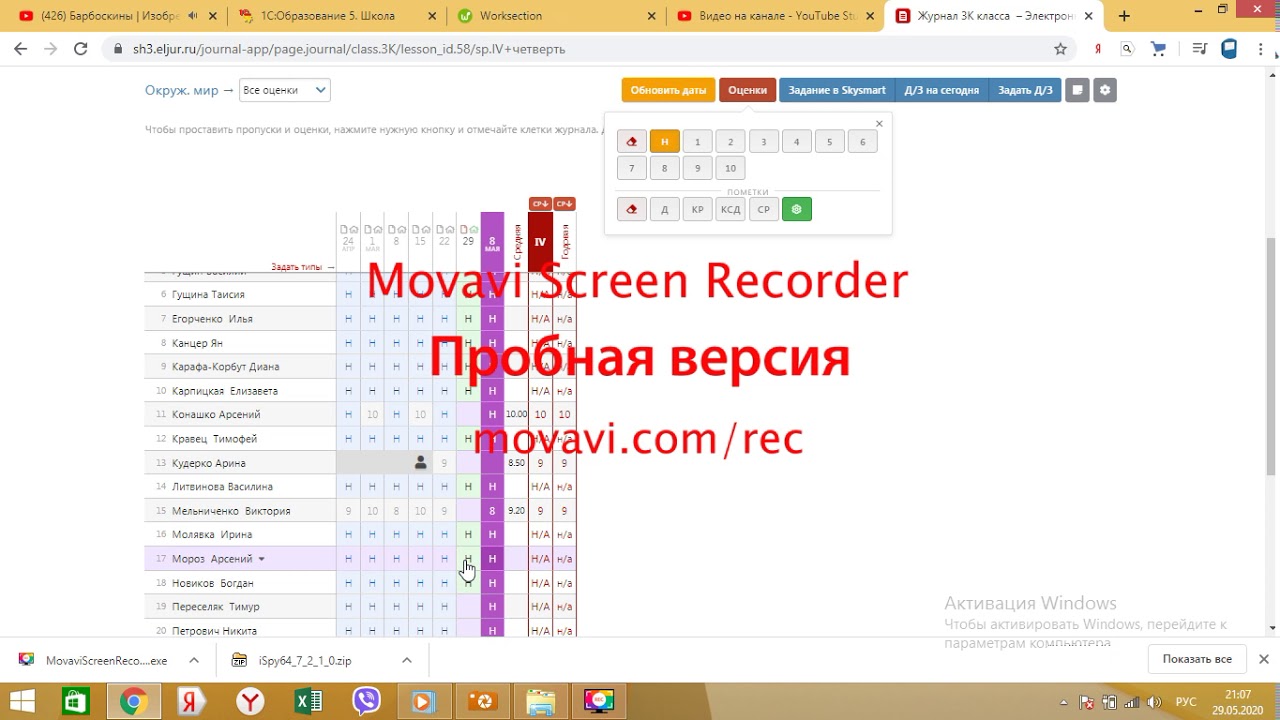Go back to the previous page
This screenshot has height=720, width=1280.
[20, 48]
